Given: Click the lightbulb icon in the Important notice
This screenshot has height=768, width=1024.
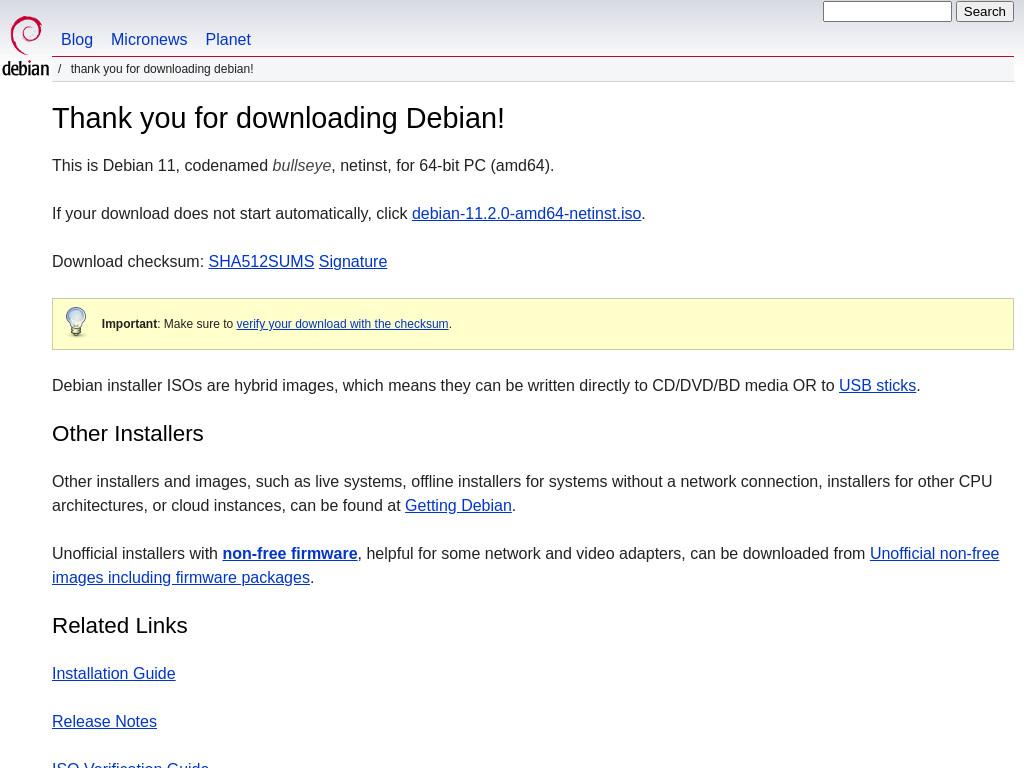Looking at the screenshot, I should pyautogui.click(x=76, y=322).
